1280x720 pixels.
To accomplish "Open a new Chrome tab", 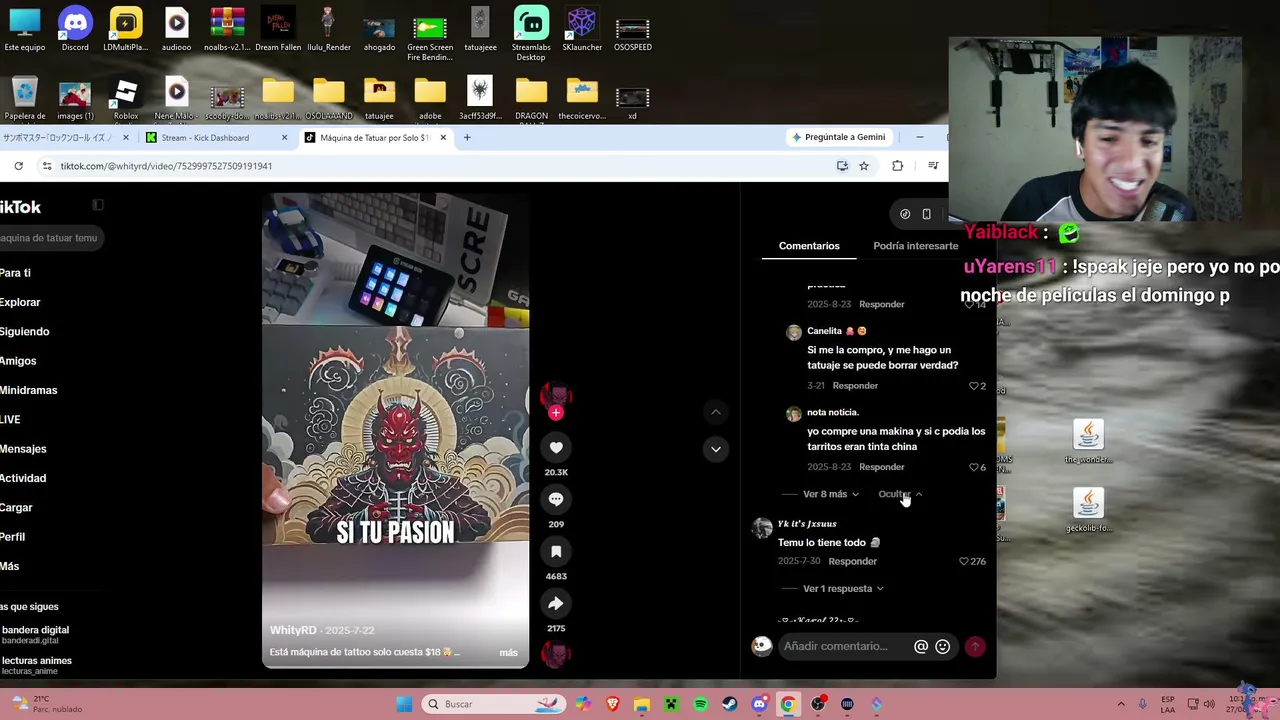I will coord(467,138).
